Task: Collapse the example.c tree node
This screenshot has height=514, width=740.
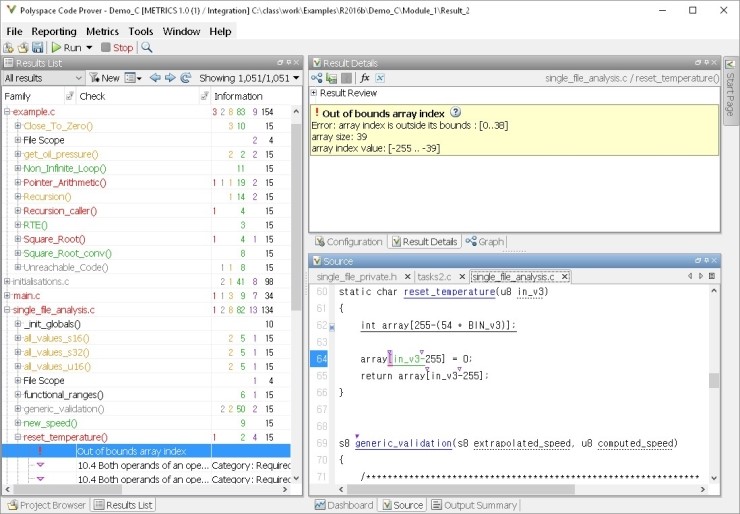Action: [x=7, y=112]
